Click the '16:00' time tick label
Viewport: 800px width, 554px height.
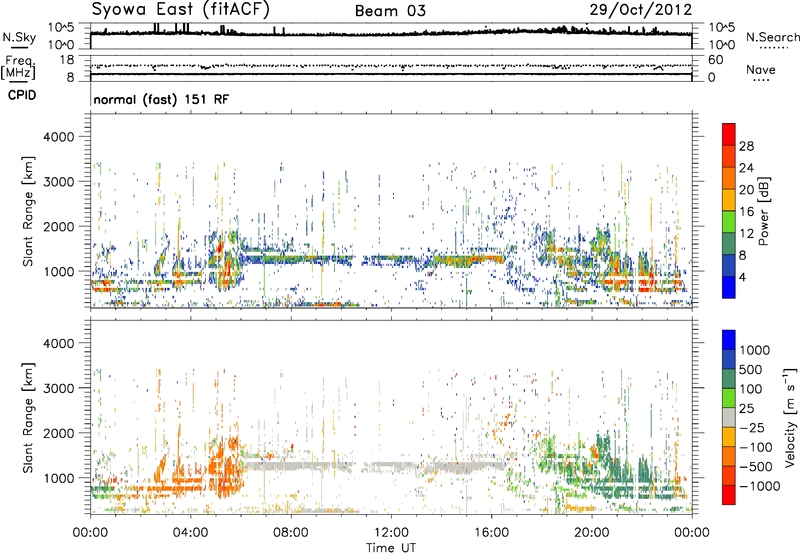point(491,533)
